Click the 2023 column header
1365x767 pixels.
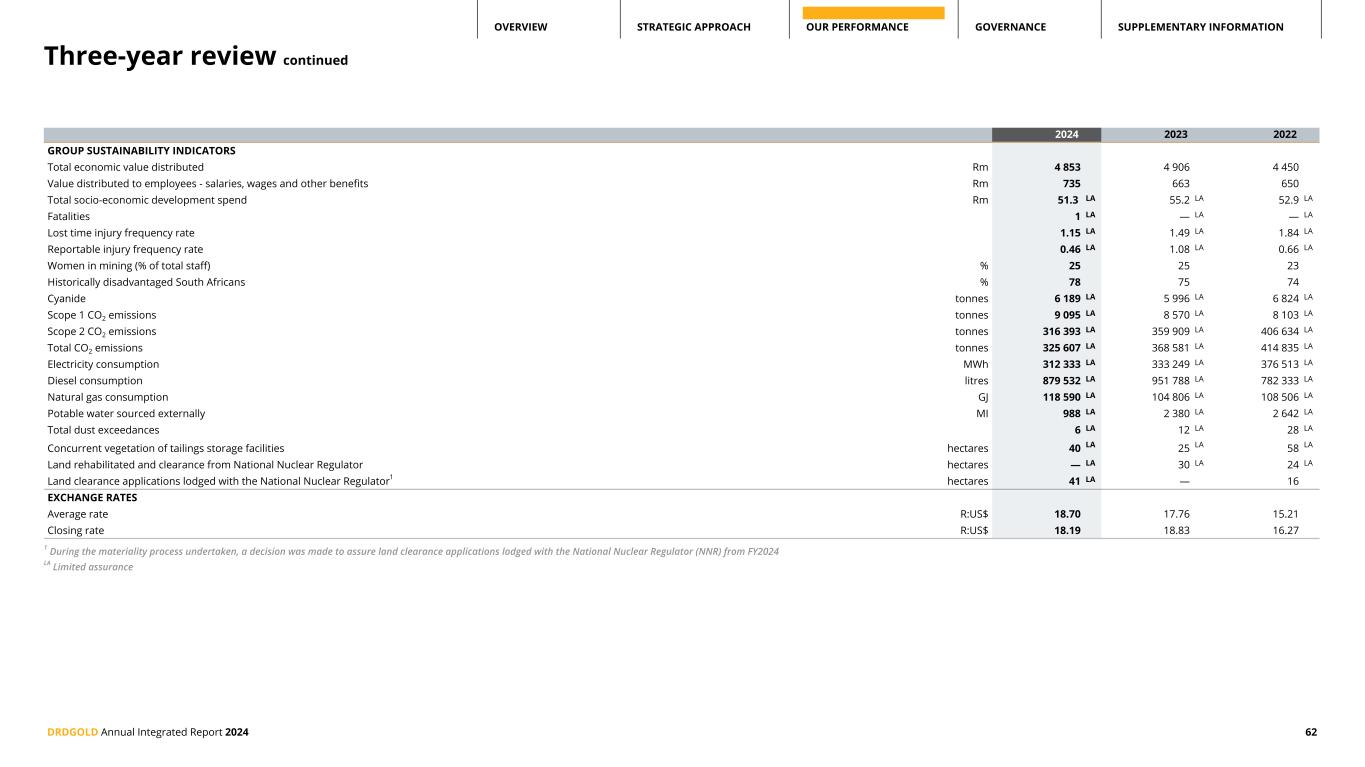pos(1175,135)
